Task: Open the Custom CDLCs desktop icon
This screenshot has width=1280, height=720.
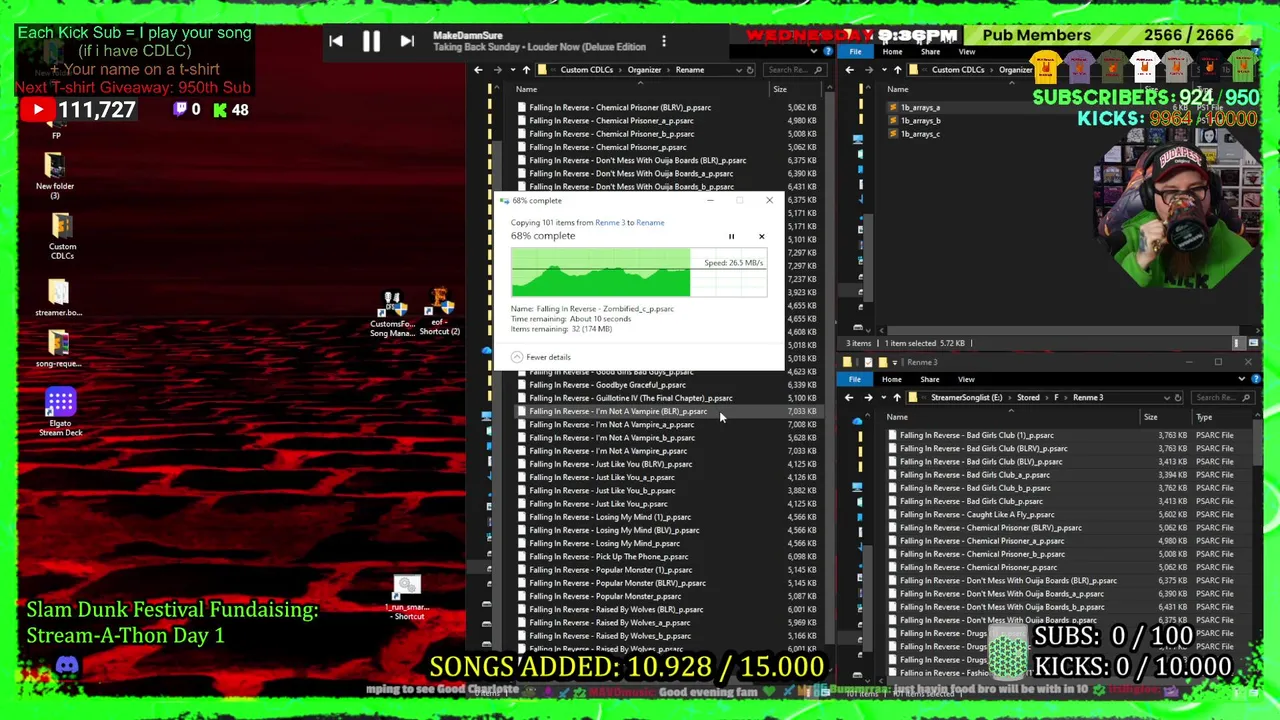Action: tap(62, 238)
